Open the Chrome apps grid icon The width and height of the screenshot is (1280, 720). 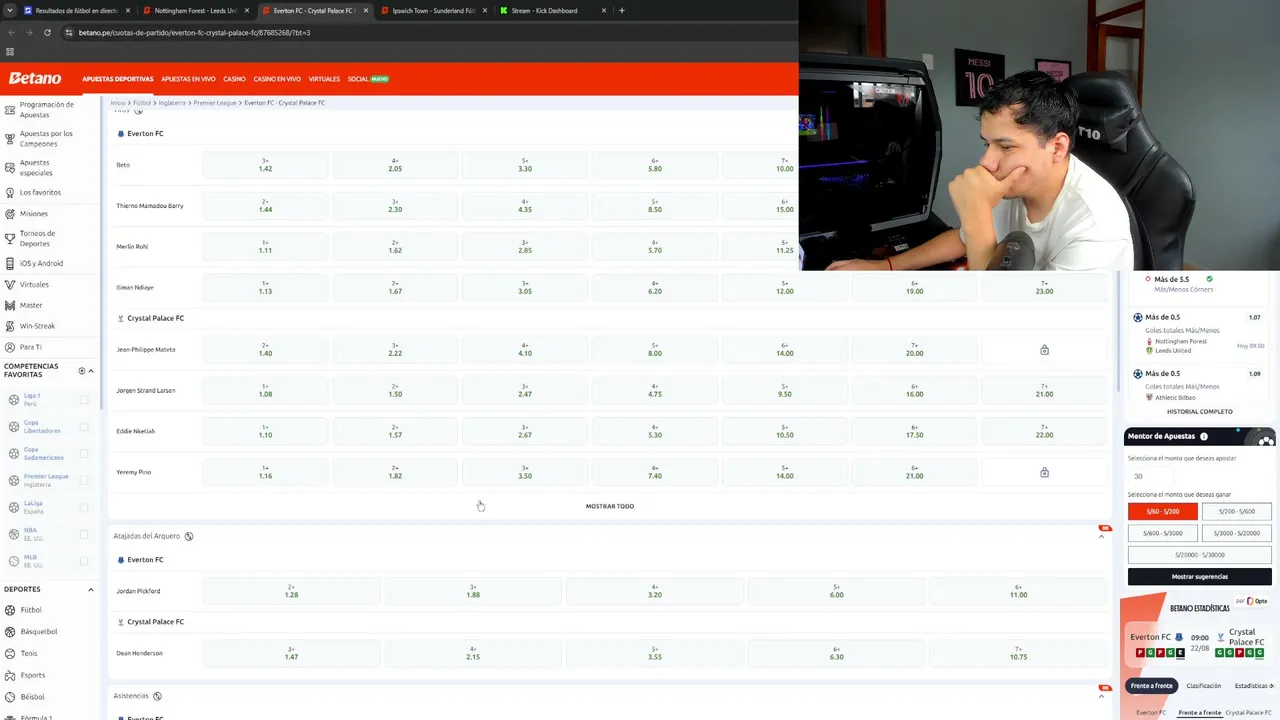(10, 52)
